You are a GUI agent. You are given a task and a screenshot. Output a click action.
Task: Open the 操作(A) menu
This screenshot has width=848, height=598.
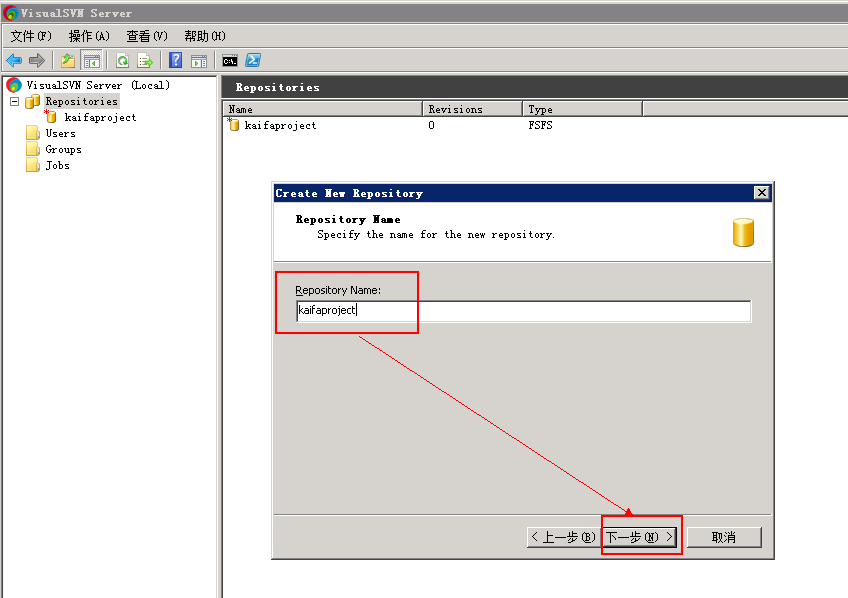tap(89, 36)
